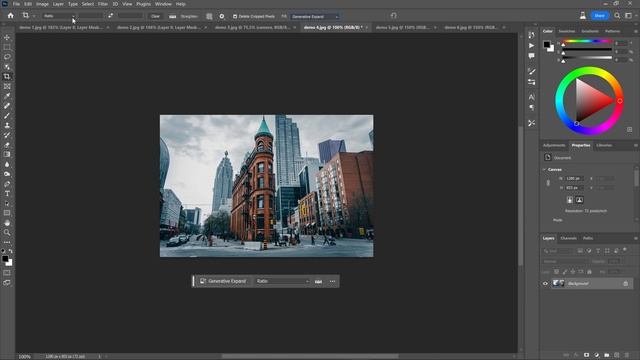Open crop overlay options grid icon

pos(209,16)
